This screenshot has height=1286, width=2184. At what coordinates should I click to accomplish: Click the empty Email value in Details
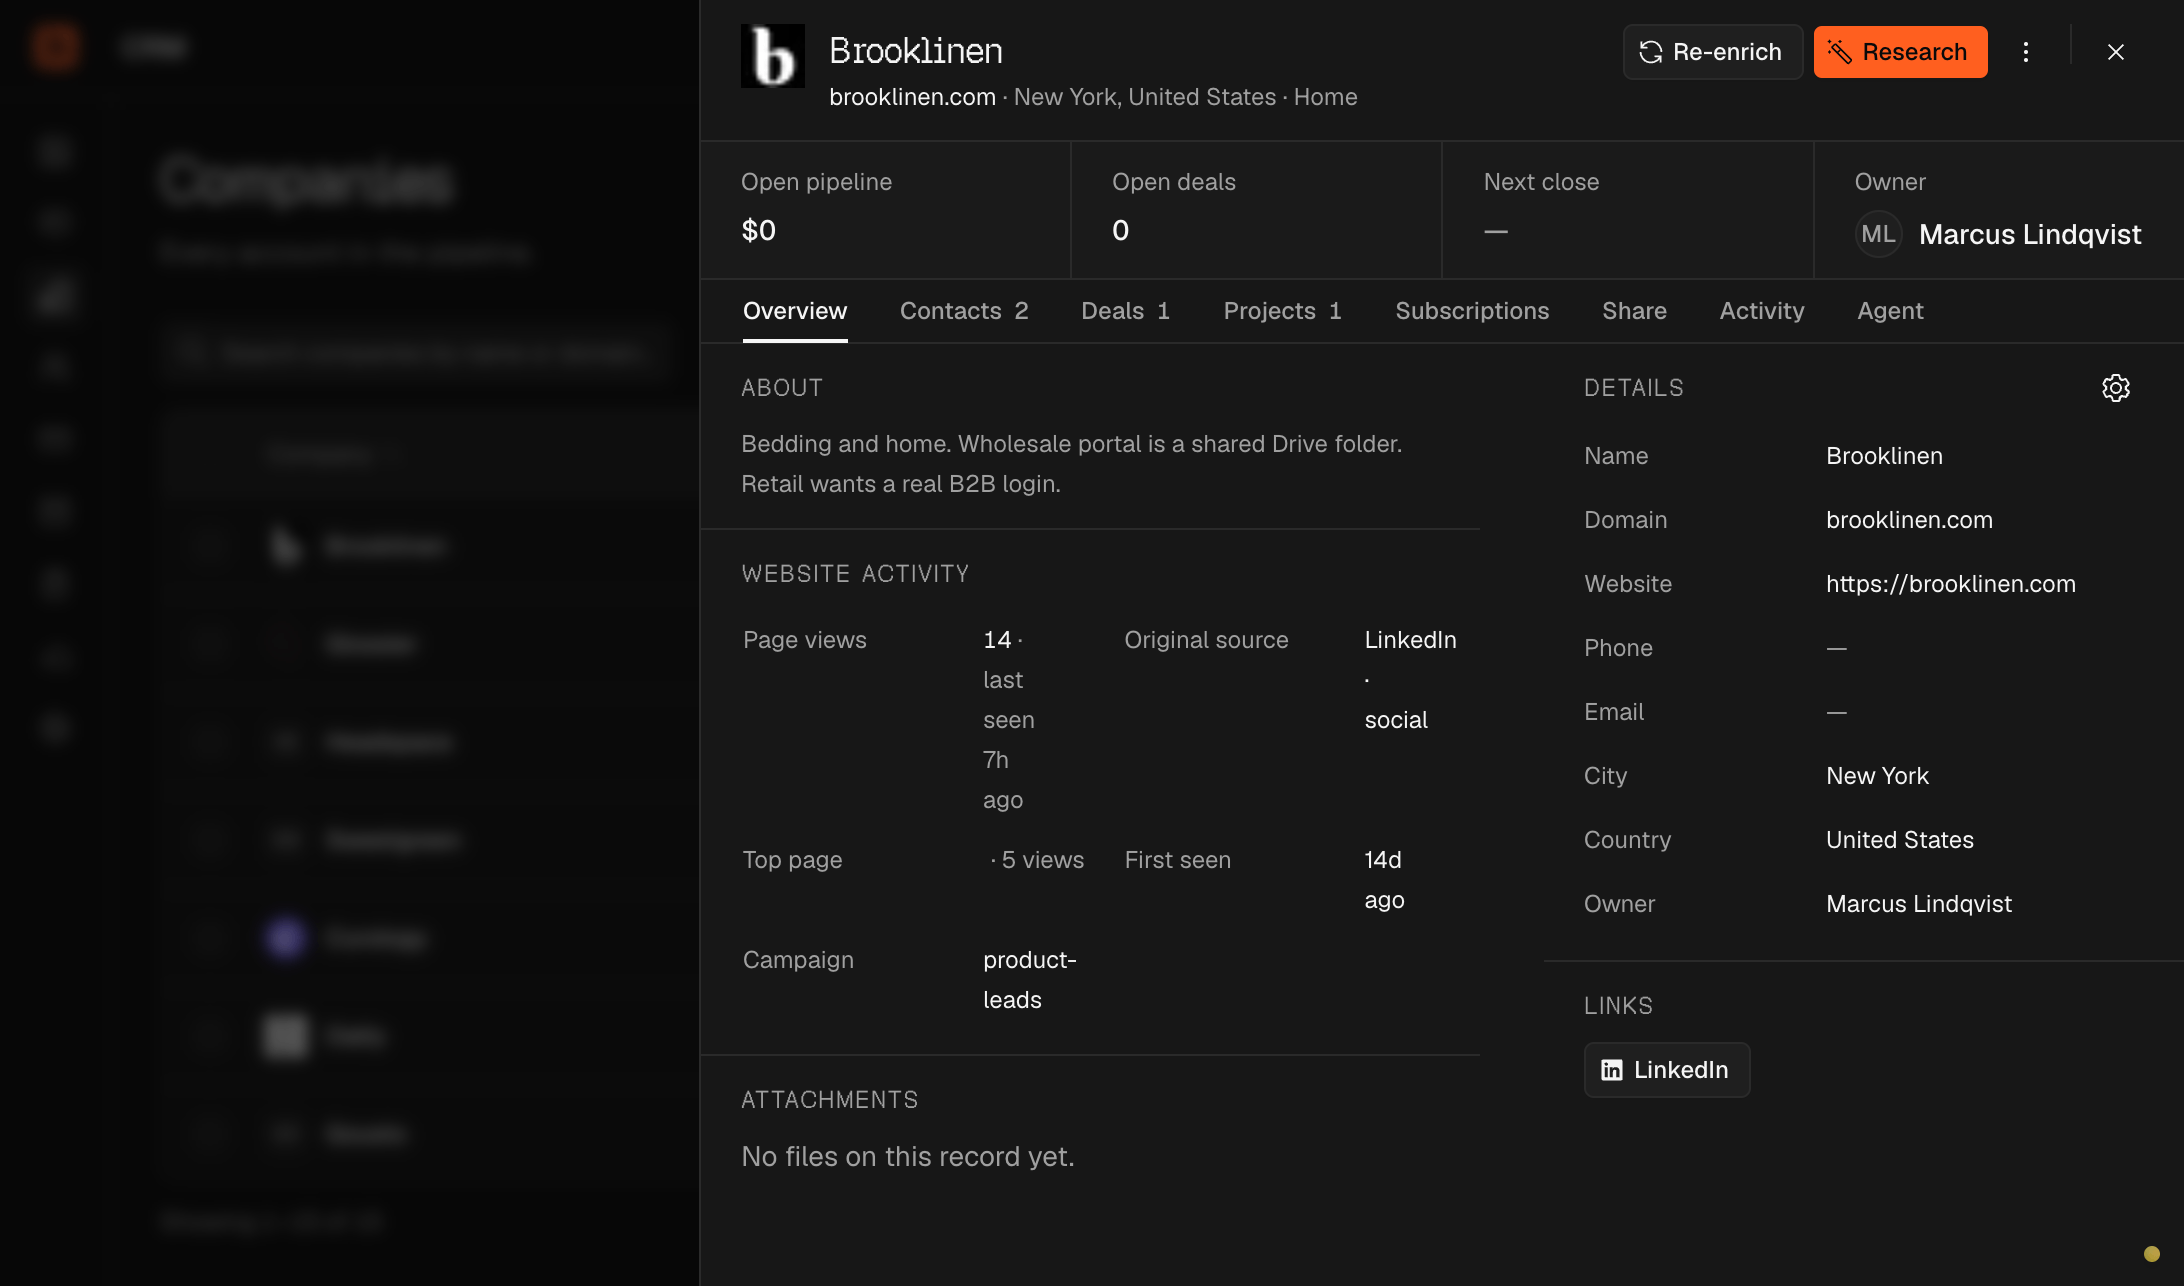click(1836, 712)
